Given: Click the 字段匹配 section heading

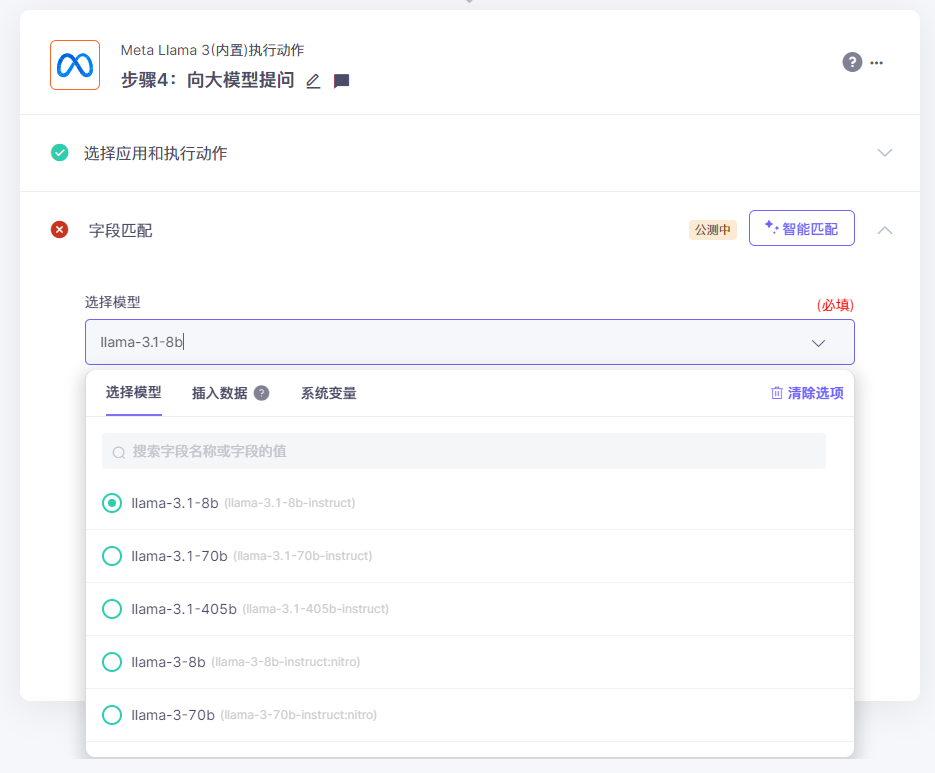Looking at the screenshot, I should [x=120, y=230].
